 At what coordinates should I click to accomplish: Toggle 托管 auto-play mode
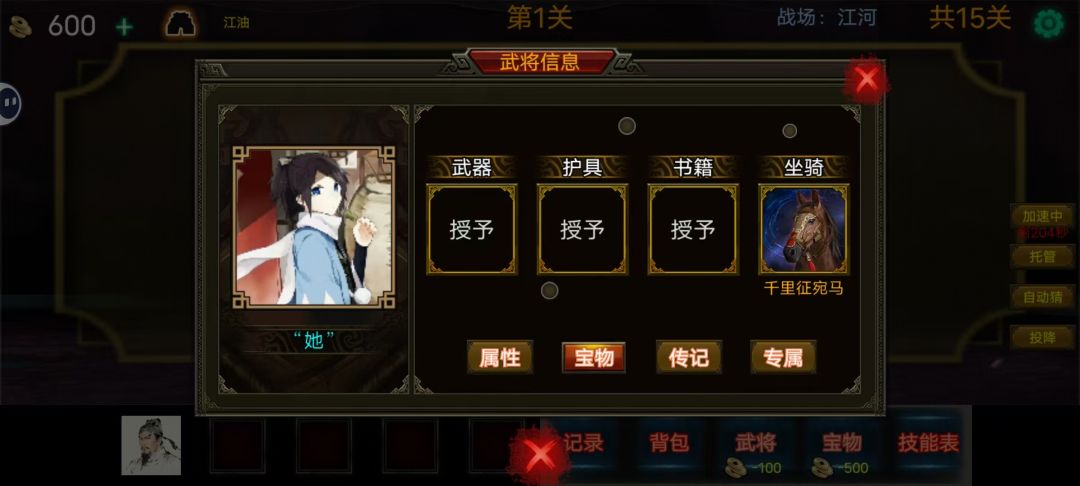1042,257
